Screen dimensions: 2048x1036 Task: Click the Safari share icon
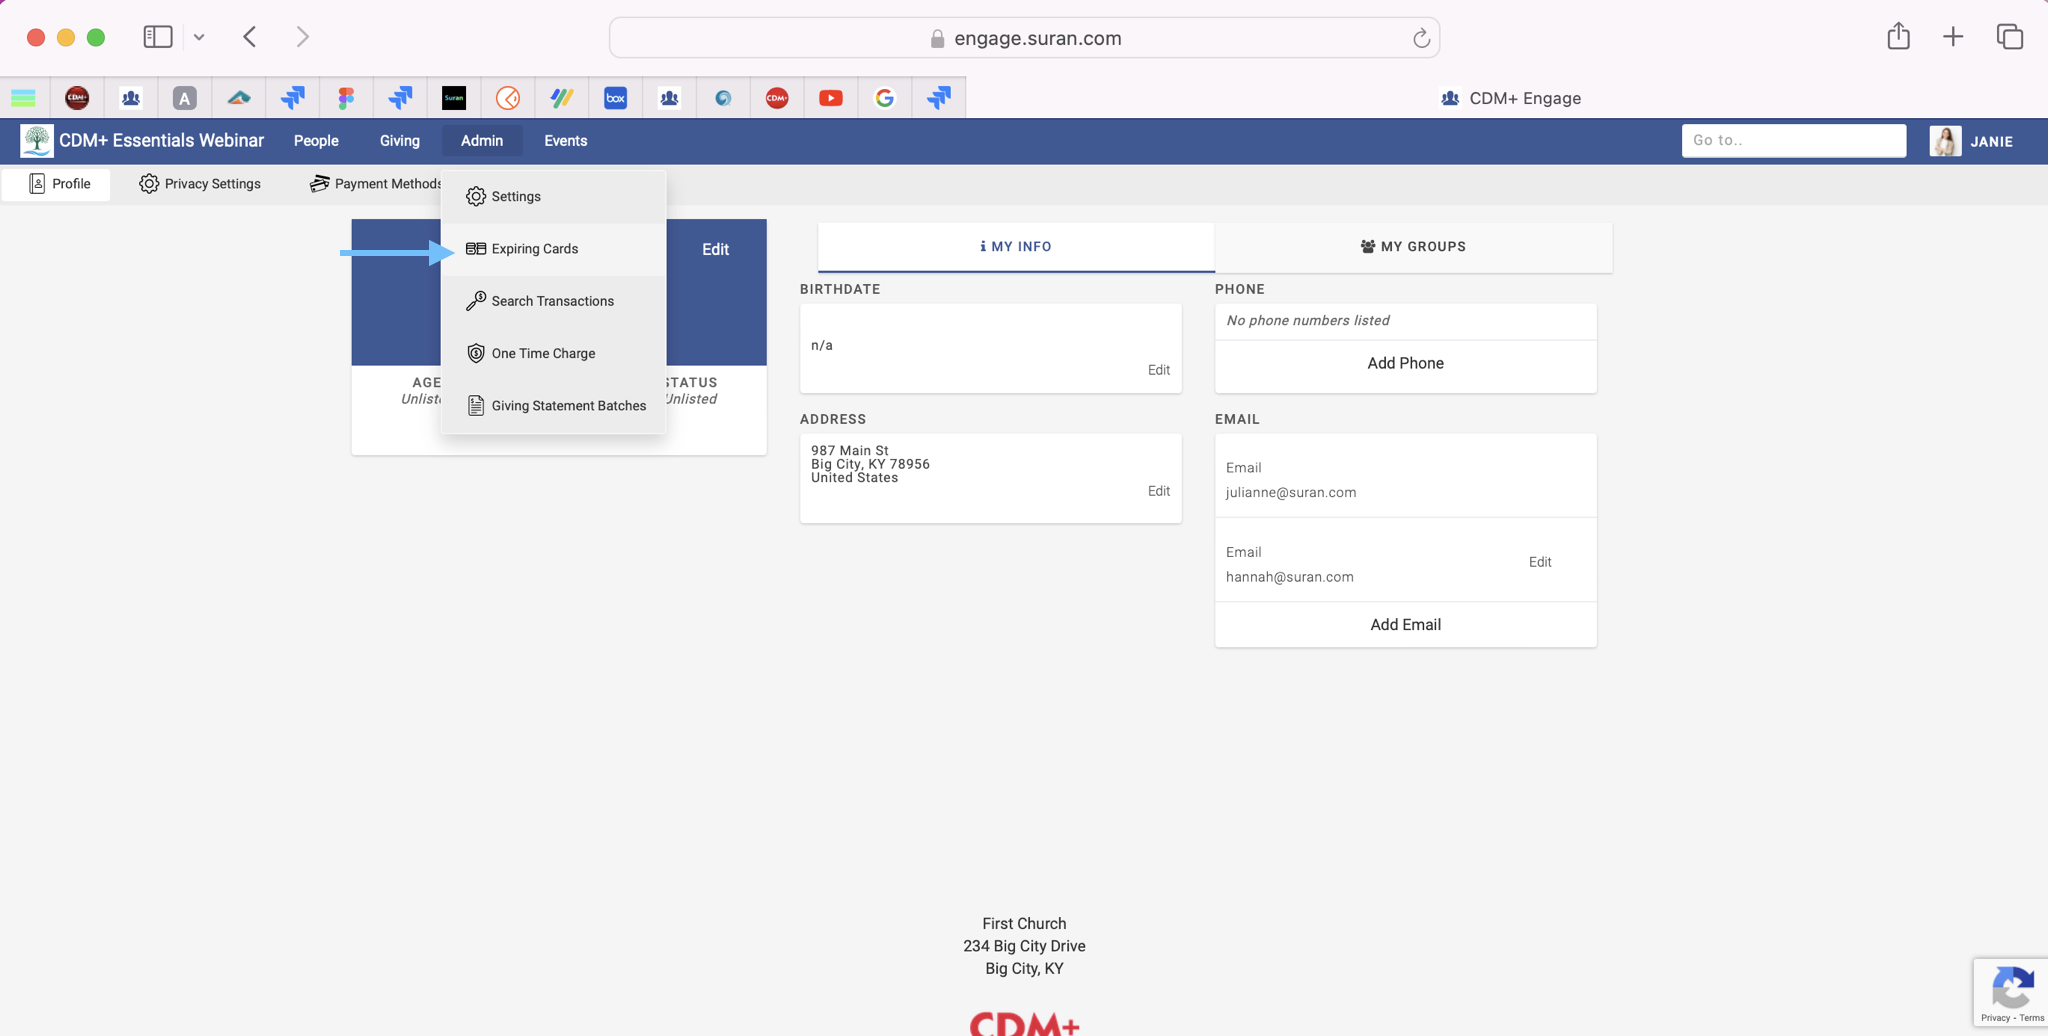pyautogui.click(x=1898, y=37)
